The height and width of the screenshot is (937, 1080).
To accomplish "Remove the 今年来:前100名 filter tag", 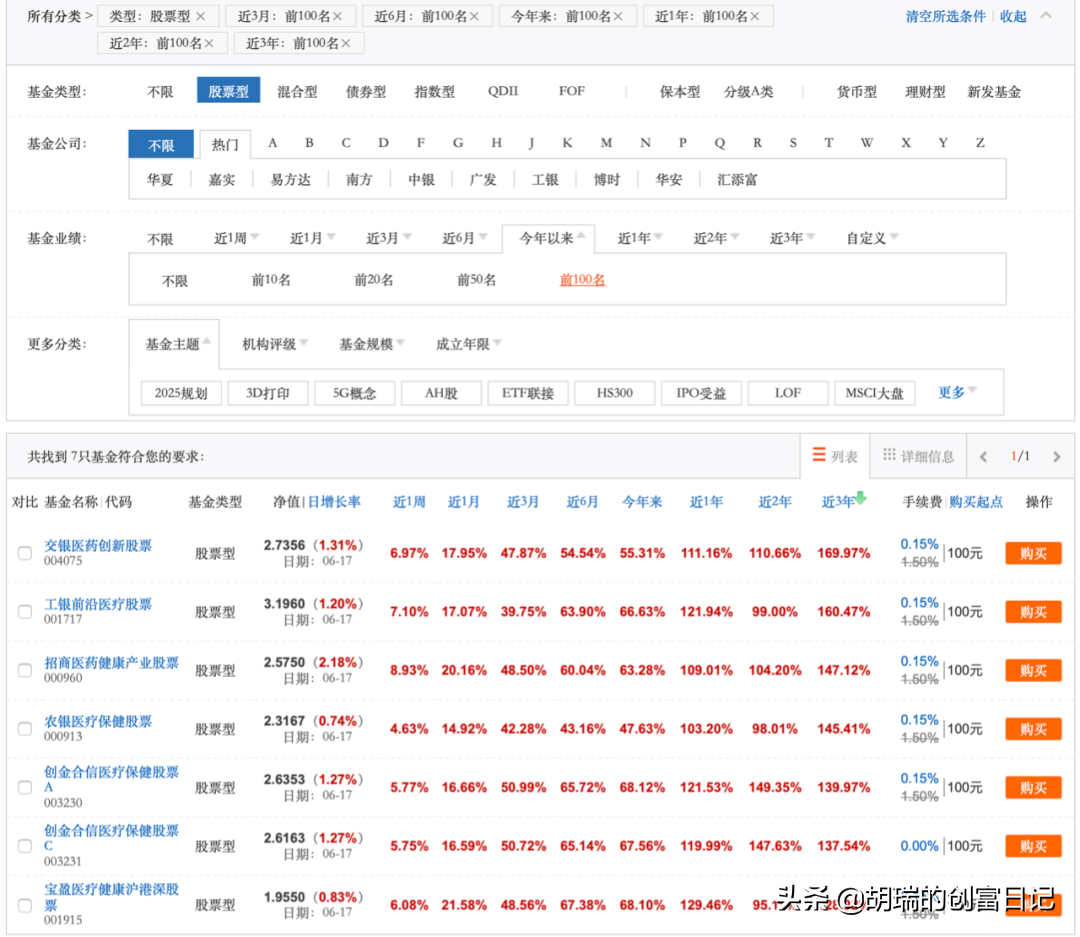I will point(618,16).
